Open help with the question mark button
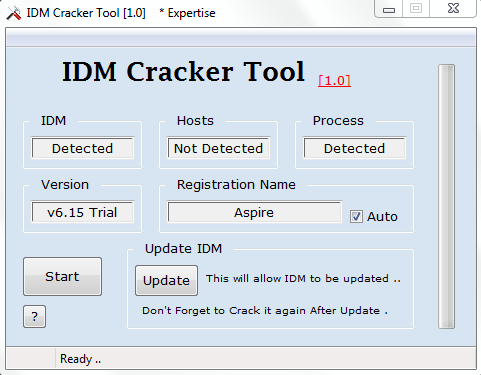481x375 pixels. (34, 316)
